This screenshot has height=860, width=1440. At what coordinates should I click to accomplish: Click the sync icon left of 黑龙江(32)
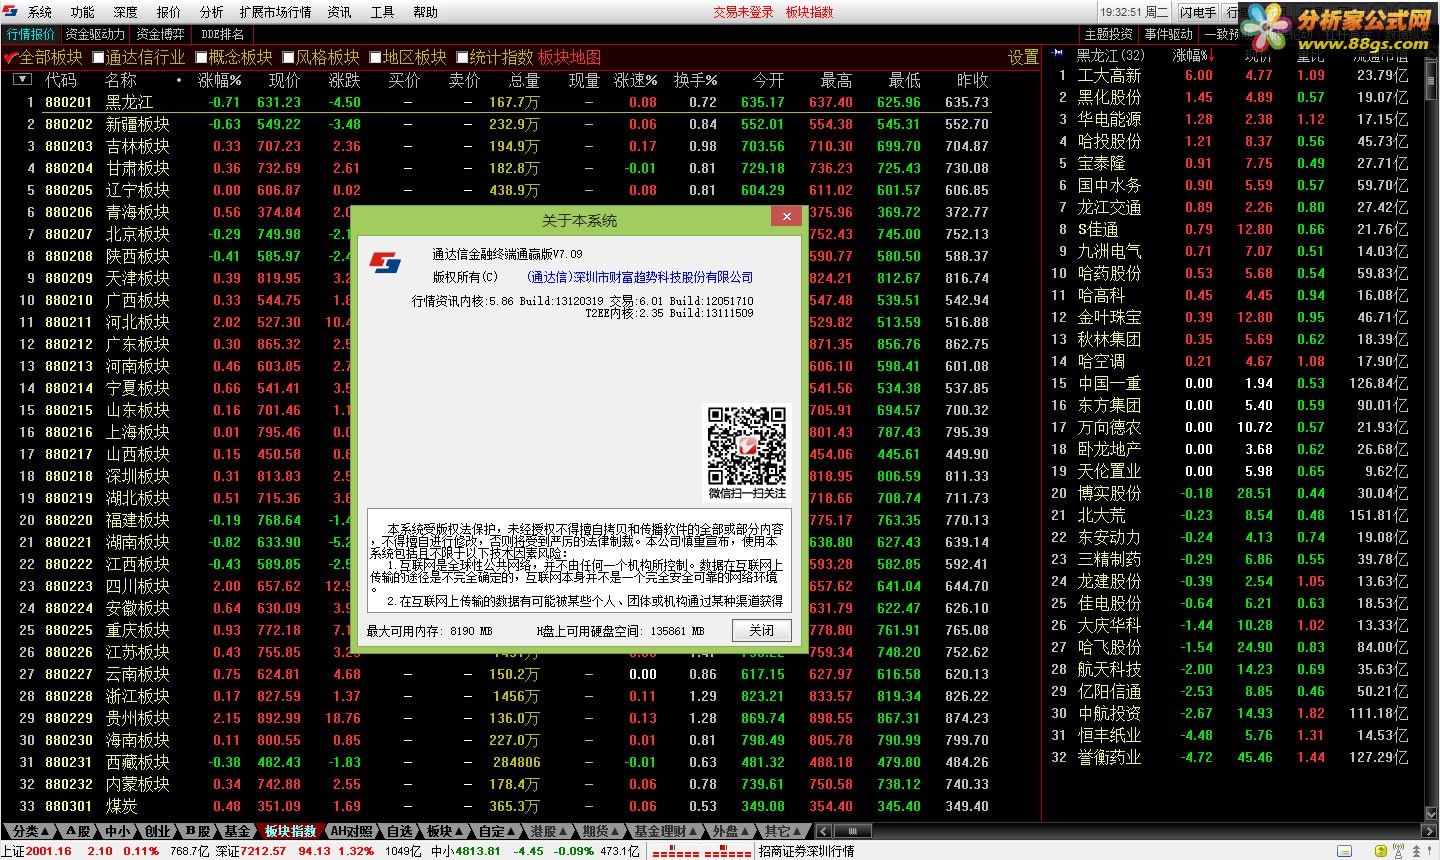click(x=1057, y=54)
